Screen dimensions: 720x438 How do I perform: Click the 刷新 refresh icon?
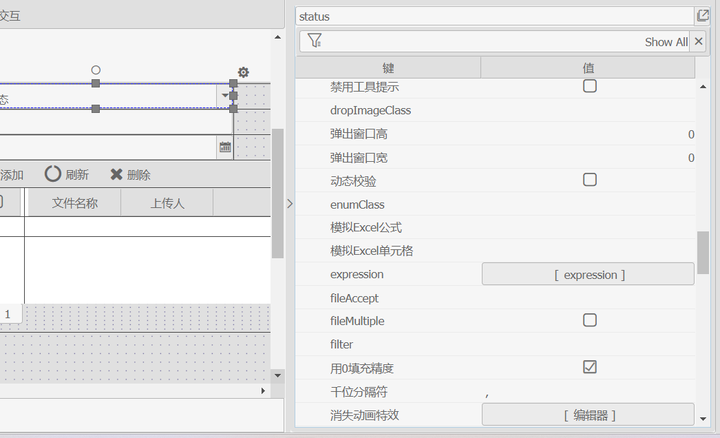[53, 174]
